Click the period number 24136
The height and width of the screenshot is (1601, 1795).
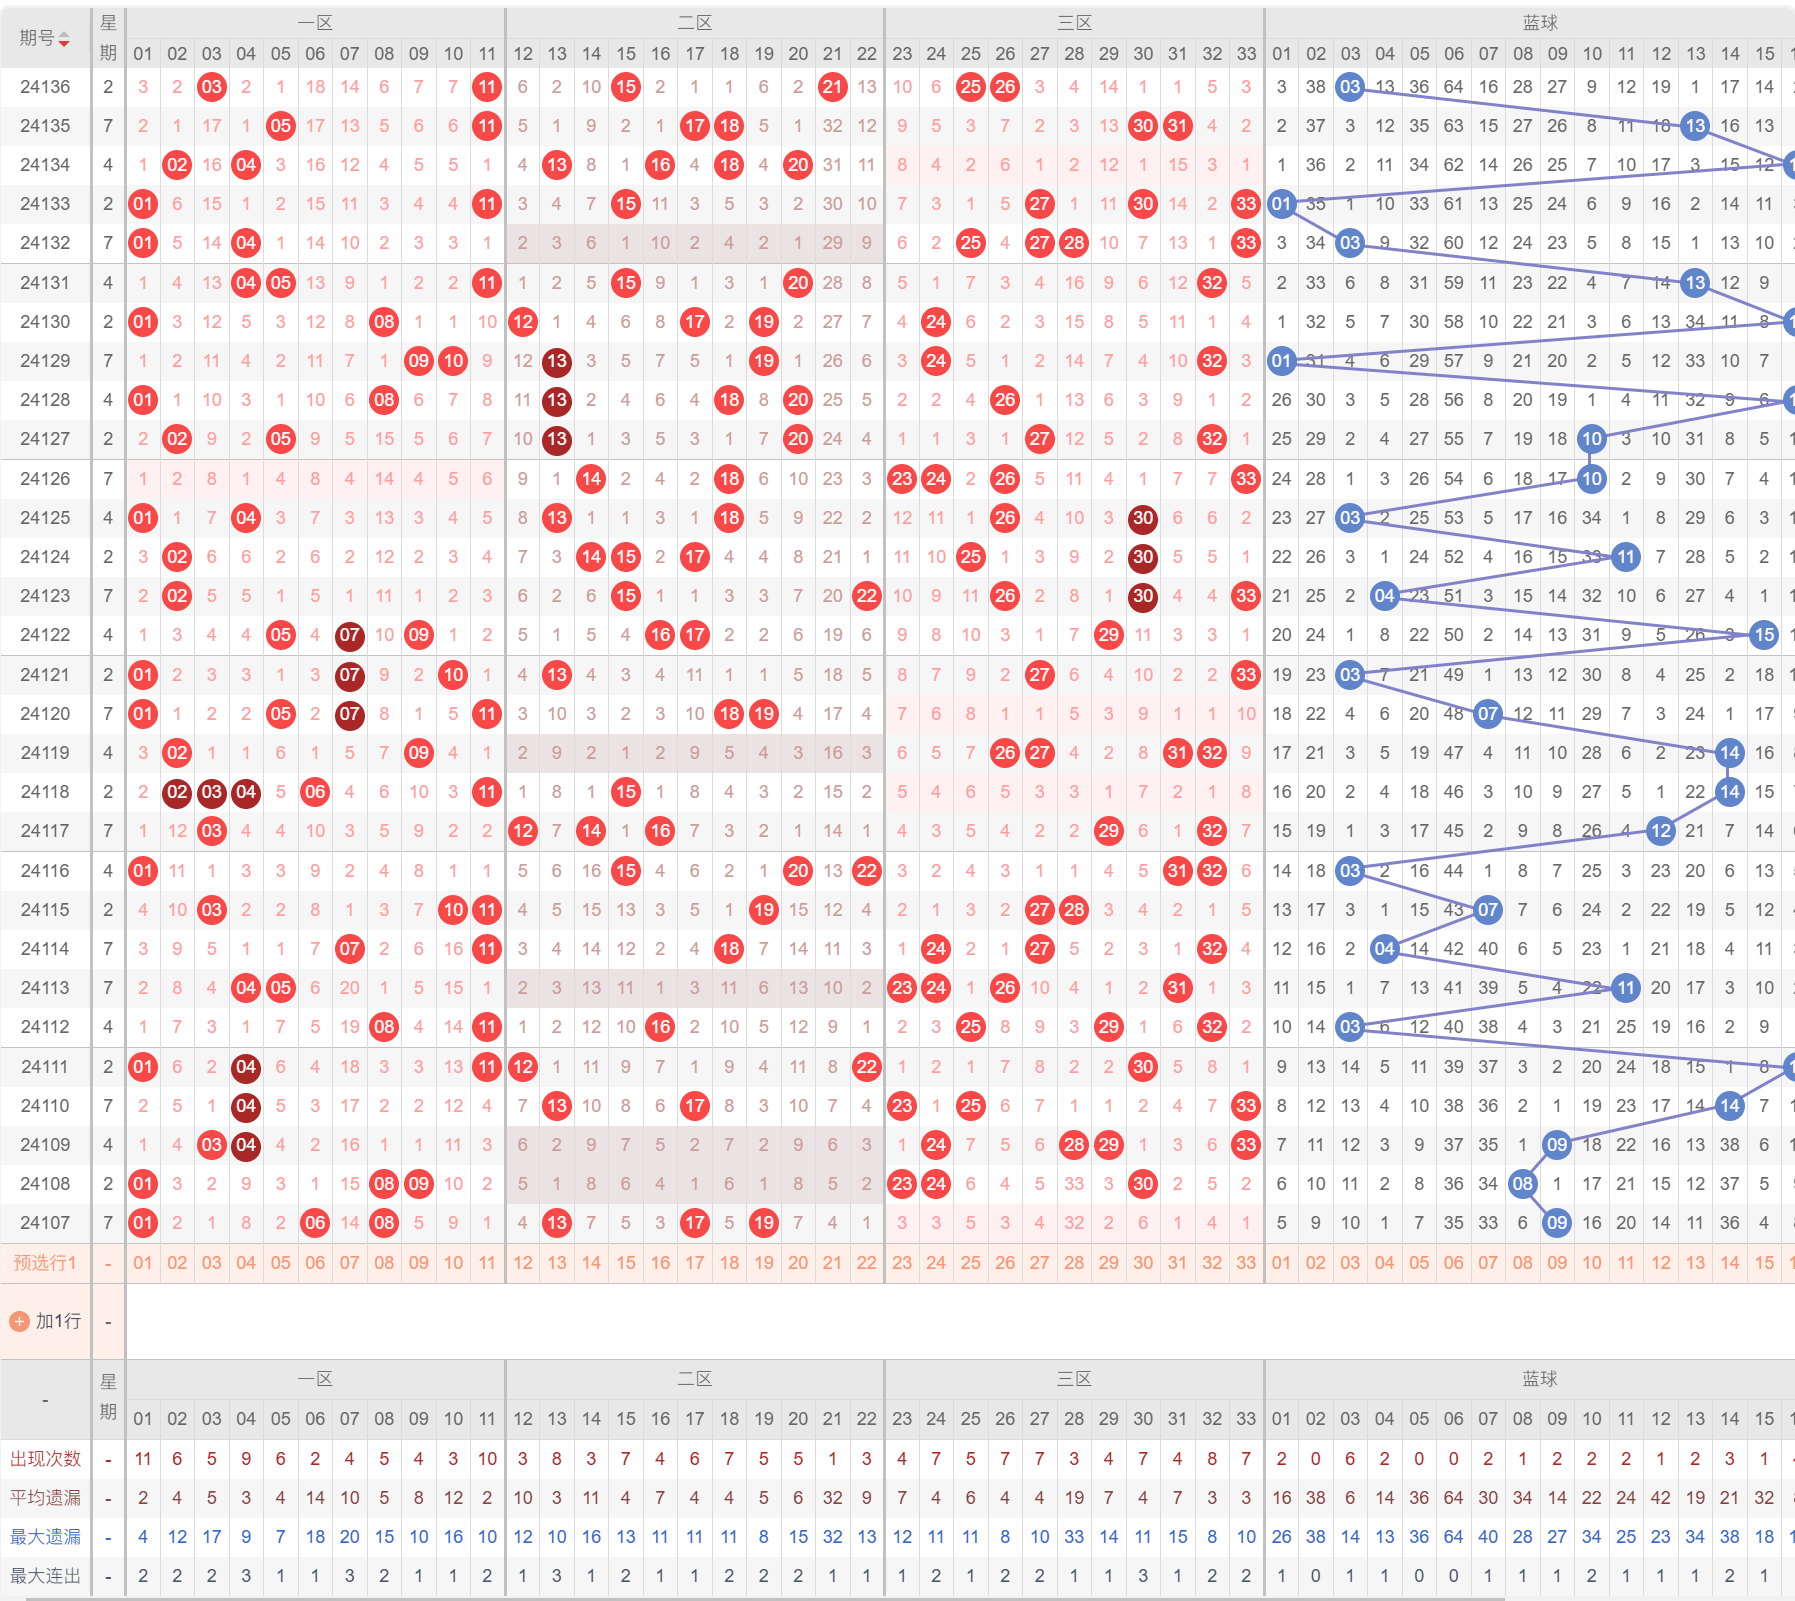[x=45, y=87]
